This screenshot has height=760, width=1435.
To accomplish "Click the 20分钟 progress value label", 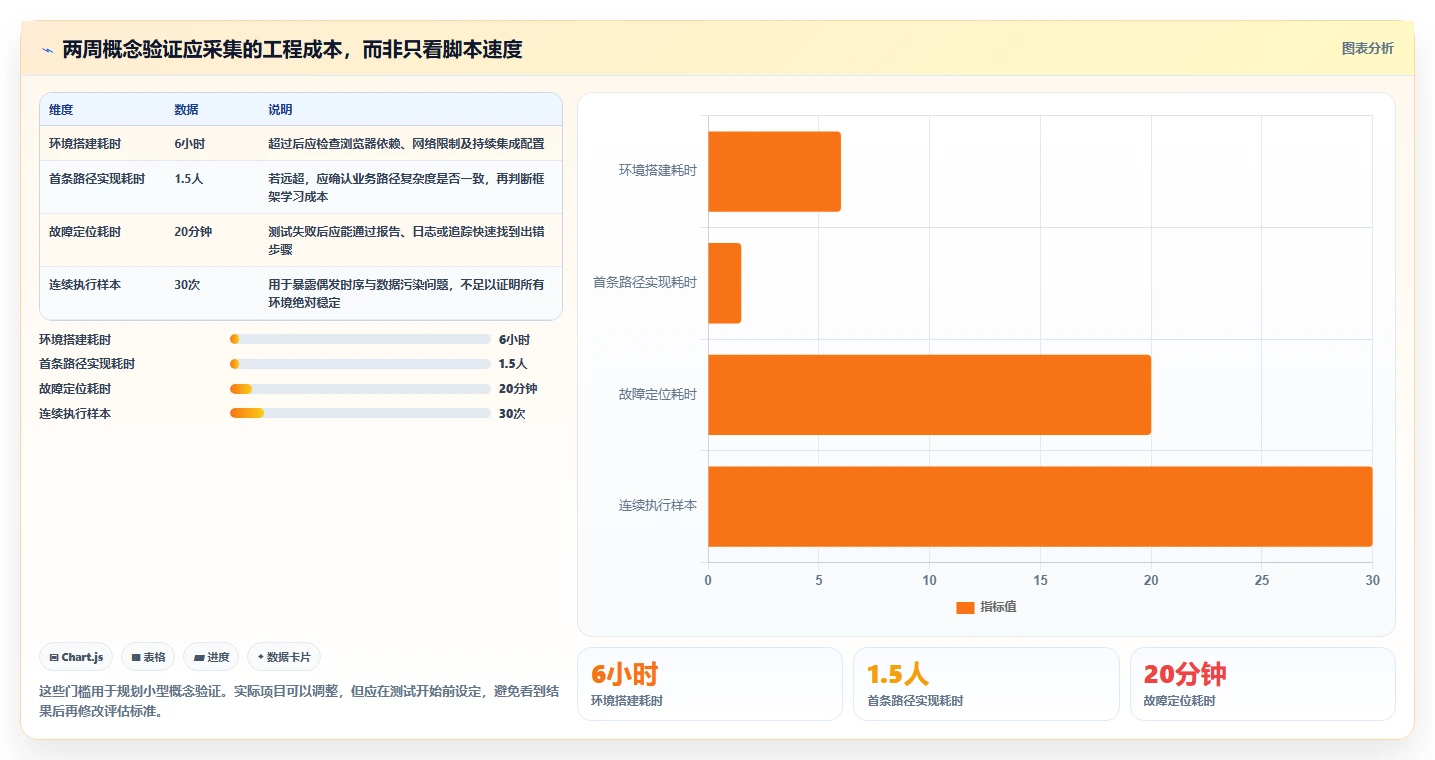I will (518, 389).
